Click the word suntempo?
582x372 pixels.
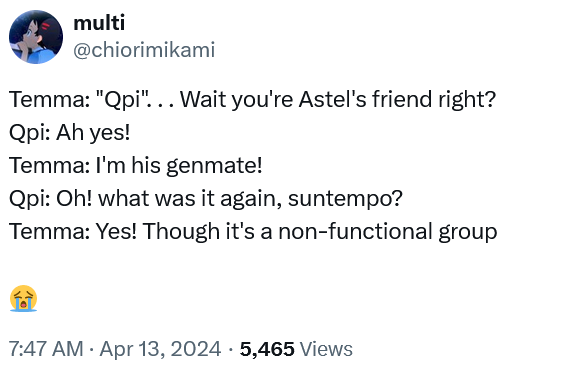pos(346,199)
